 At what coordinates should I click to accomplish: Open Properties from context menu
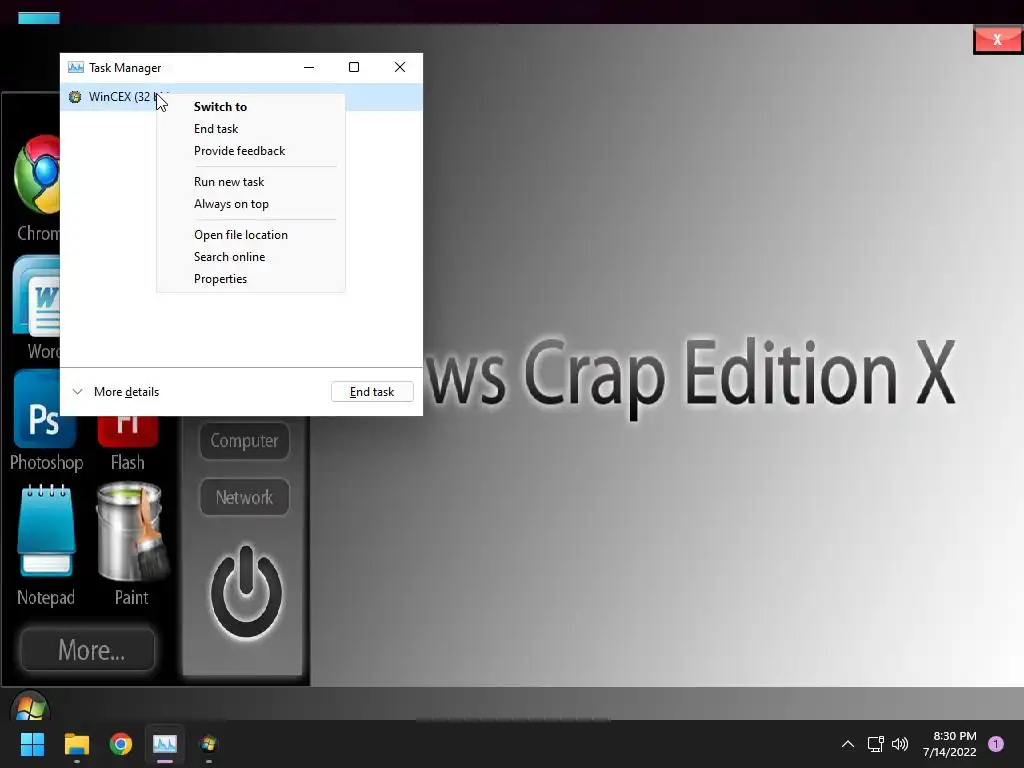[x=251, y=279]
